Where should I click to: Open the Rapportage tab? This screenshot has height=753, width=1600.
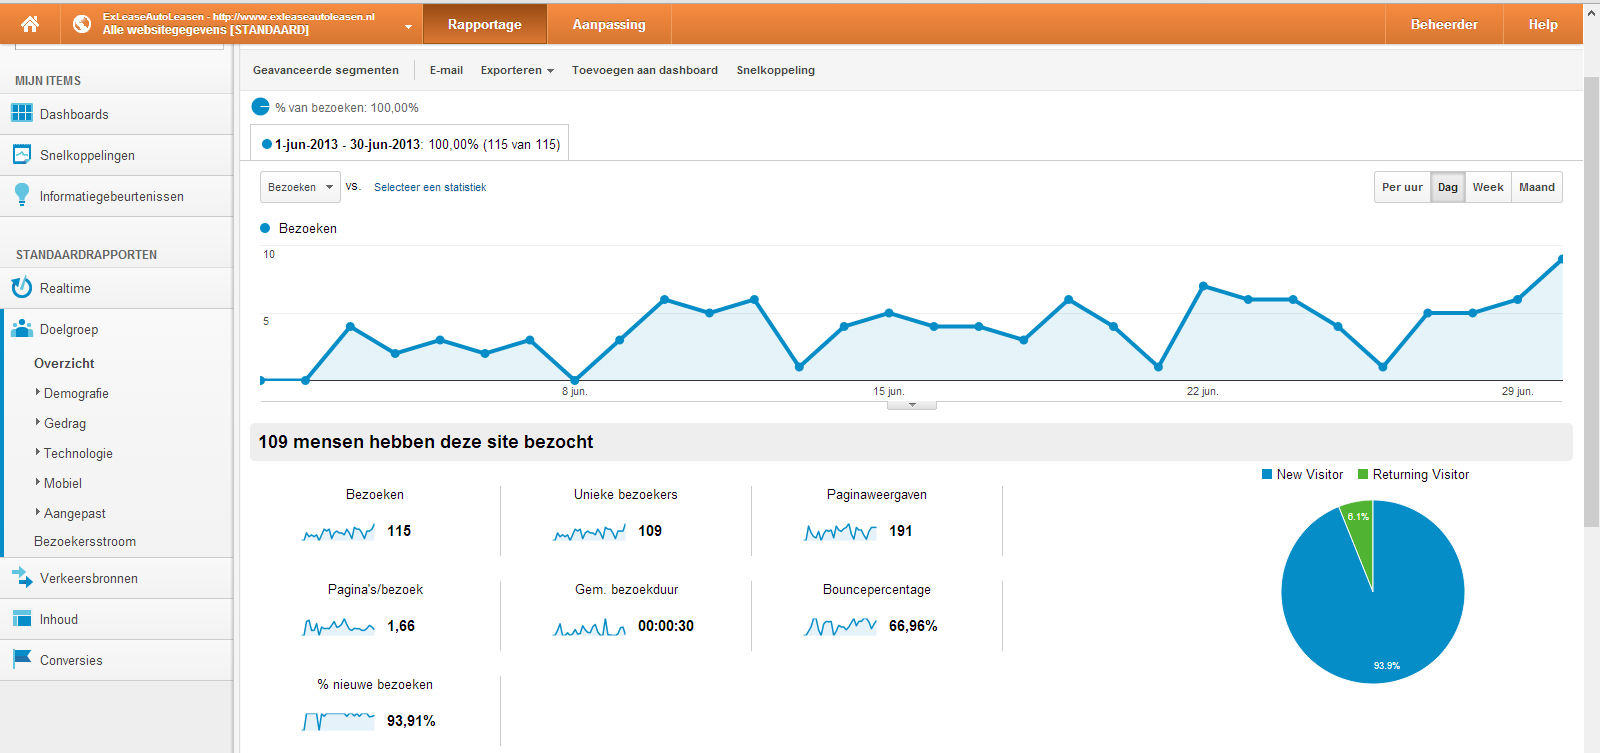click(x=485, y=24)
